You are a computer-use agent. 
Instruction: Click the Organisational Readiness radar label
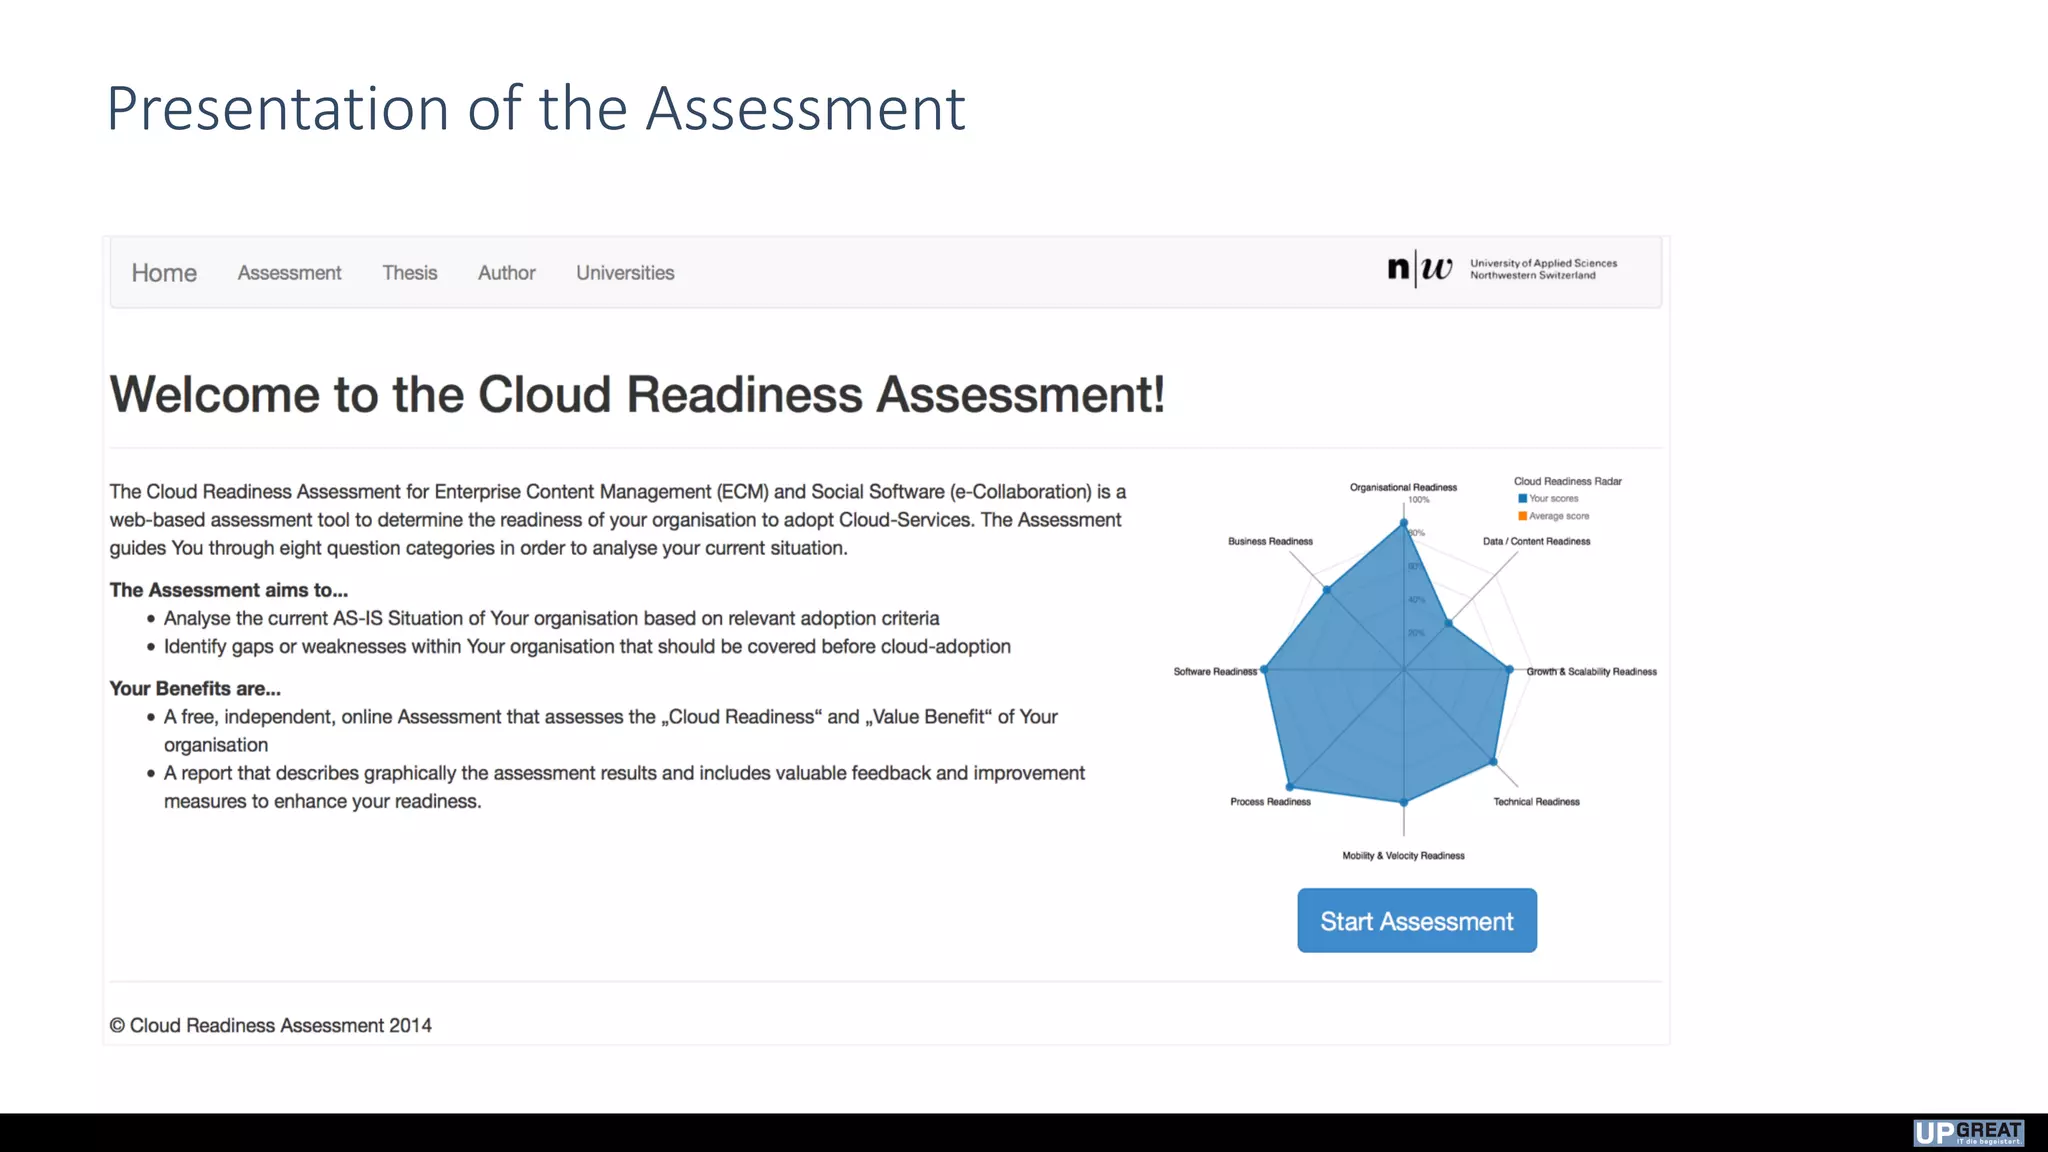click(1403, 487)
